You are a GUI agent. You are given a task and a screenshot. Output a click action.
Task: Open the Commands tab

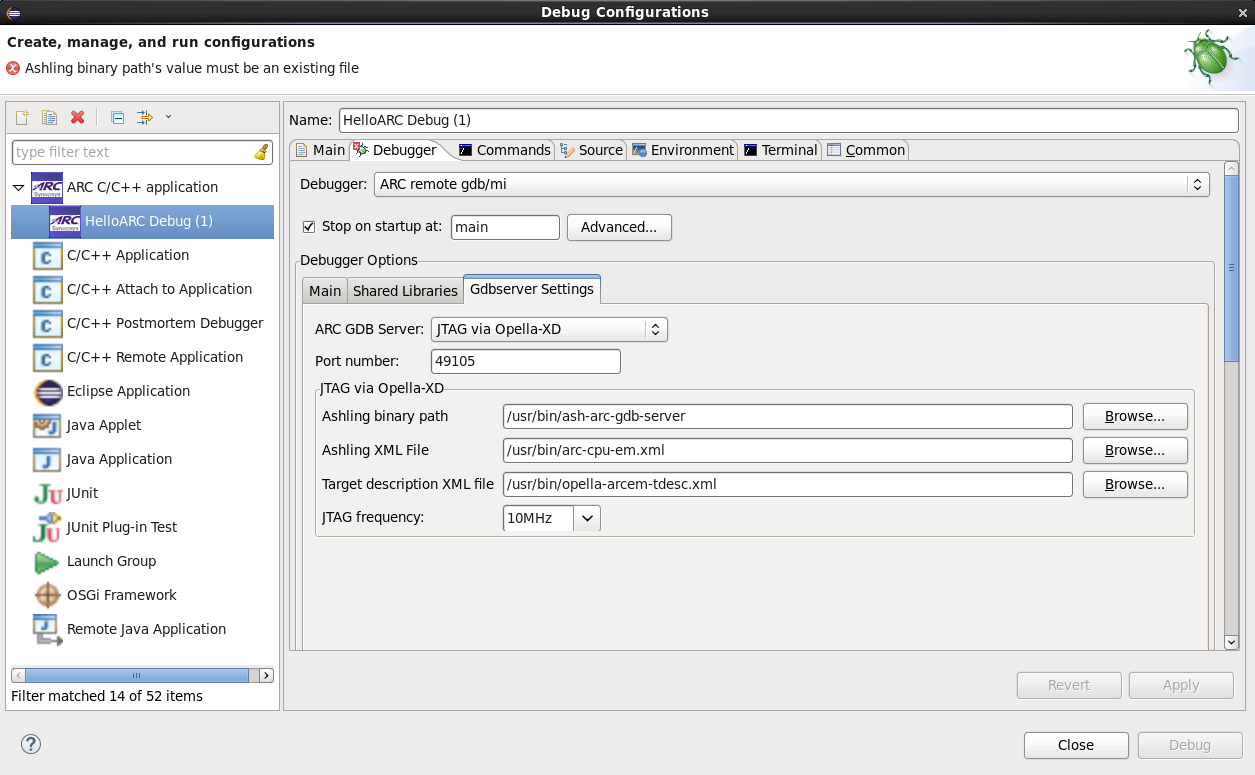click(504, 150)
